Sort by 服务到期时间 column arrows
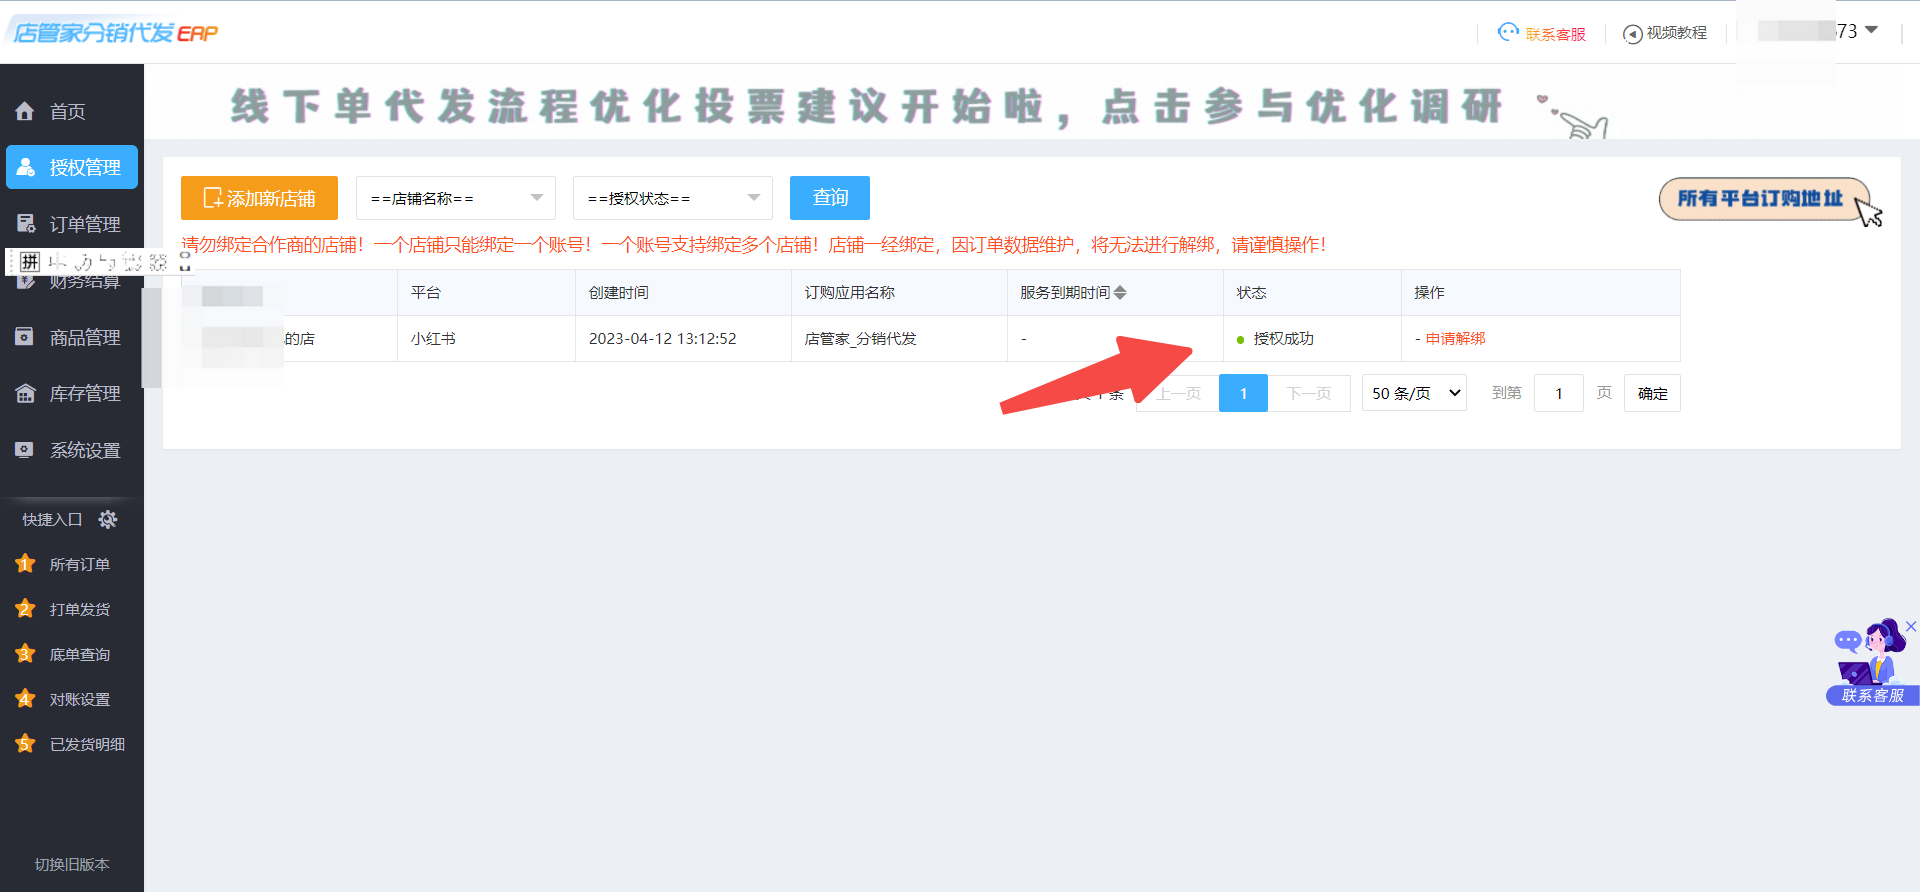This screenshot has height=892, width=1920. [1120, 293]
